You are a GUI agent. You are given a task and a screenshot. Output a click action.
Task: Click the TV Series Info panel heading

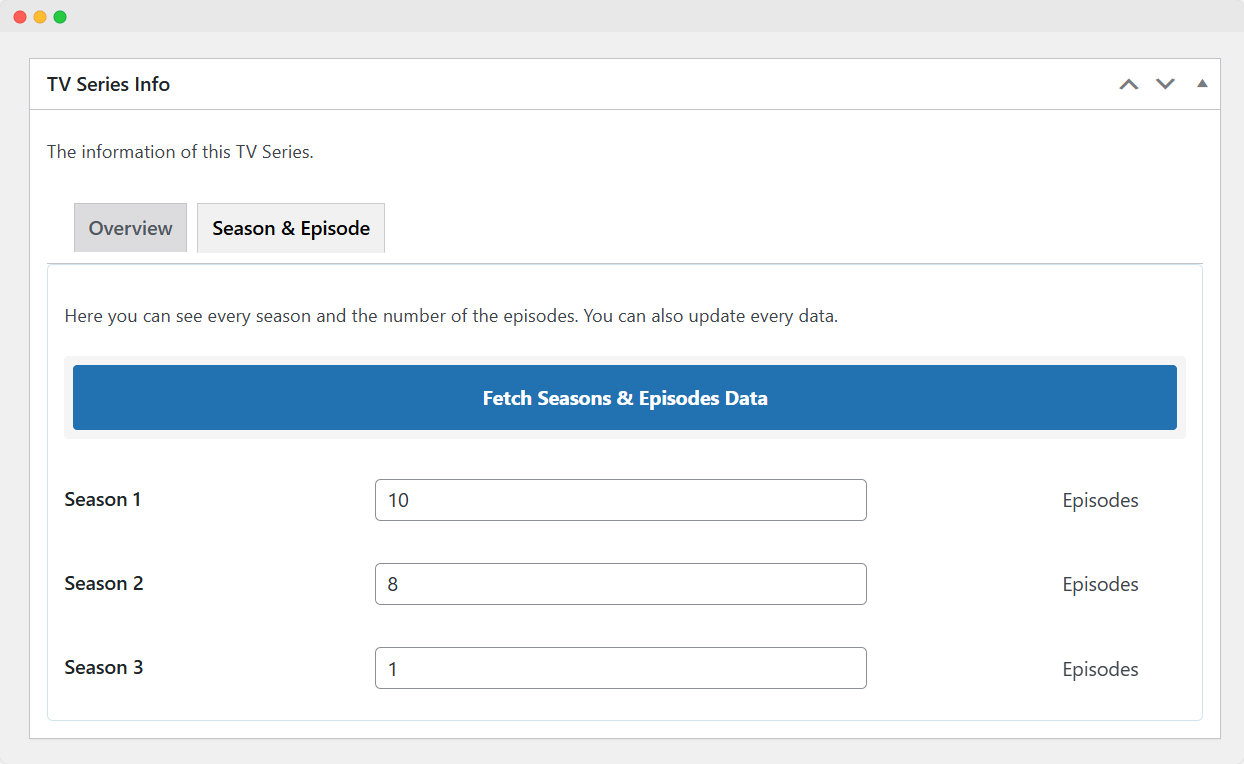108,84
